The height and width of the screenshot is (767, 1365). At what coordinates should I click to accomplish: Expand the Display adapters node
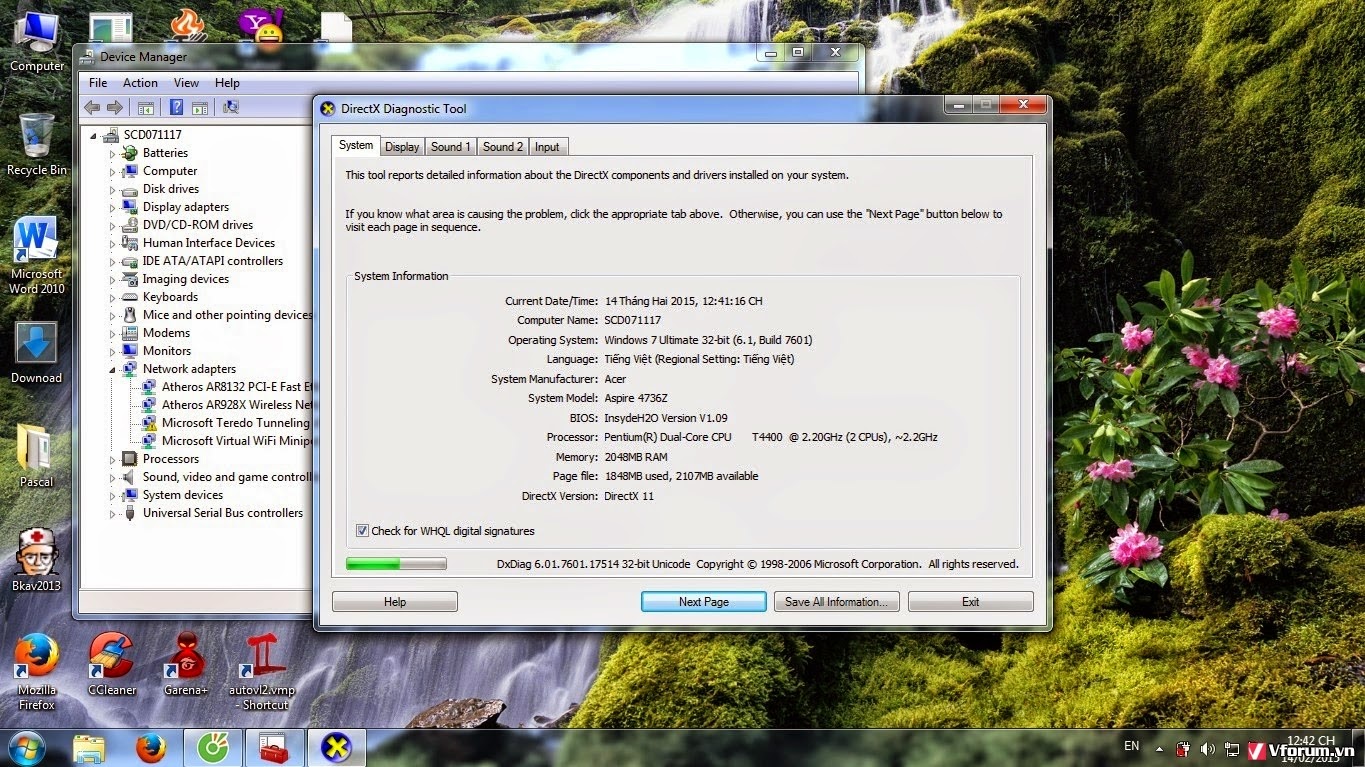point(113,207)
